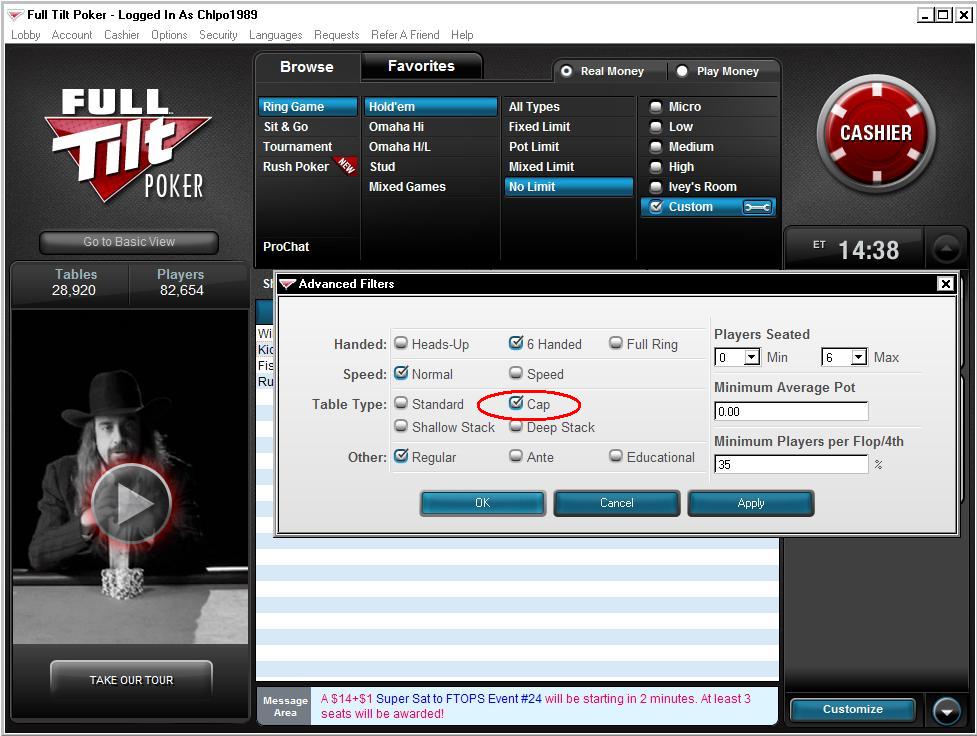Click the round arrow button beside the clock
The width and height of the screenshot is (977, 736).
coord(946,249)
